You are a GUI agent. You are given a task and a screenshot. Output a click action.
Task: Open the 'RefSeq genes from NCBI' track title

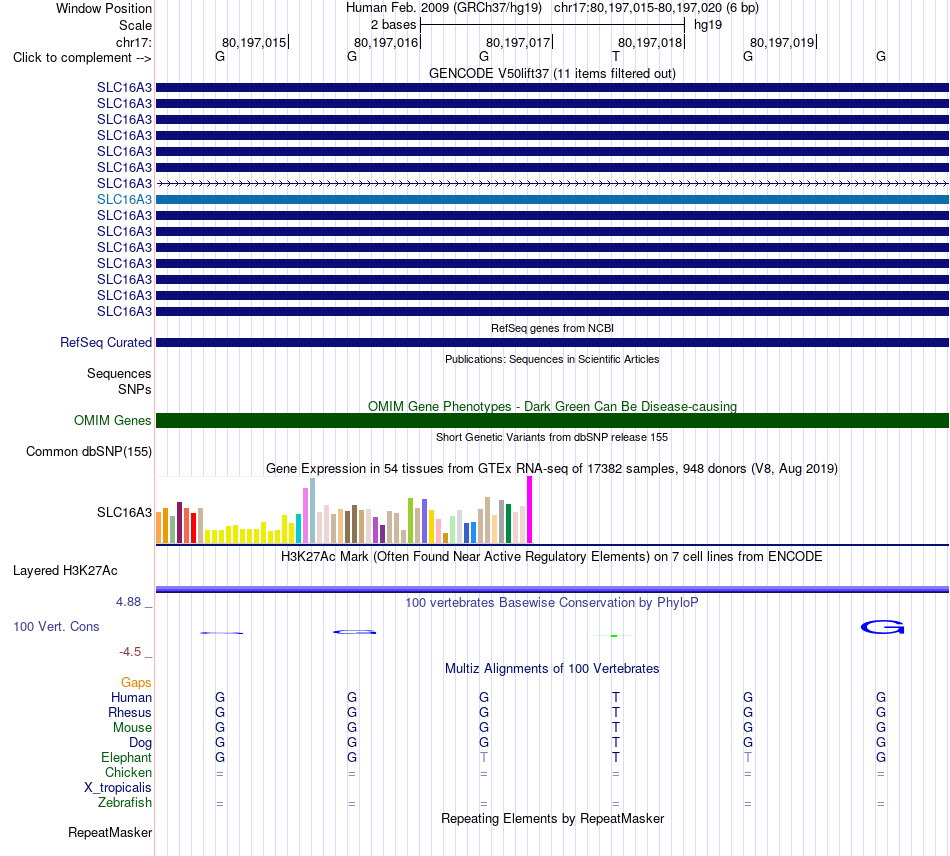coord(552,328)
